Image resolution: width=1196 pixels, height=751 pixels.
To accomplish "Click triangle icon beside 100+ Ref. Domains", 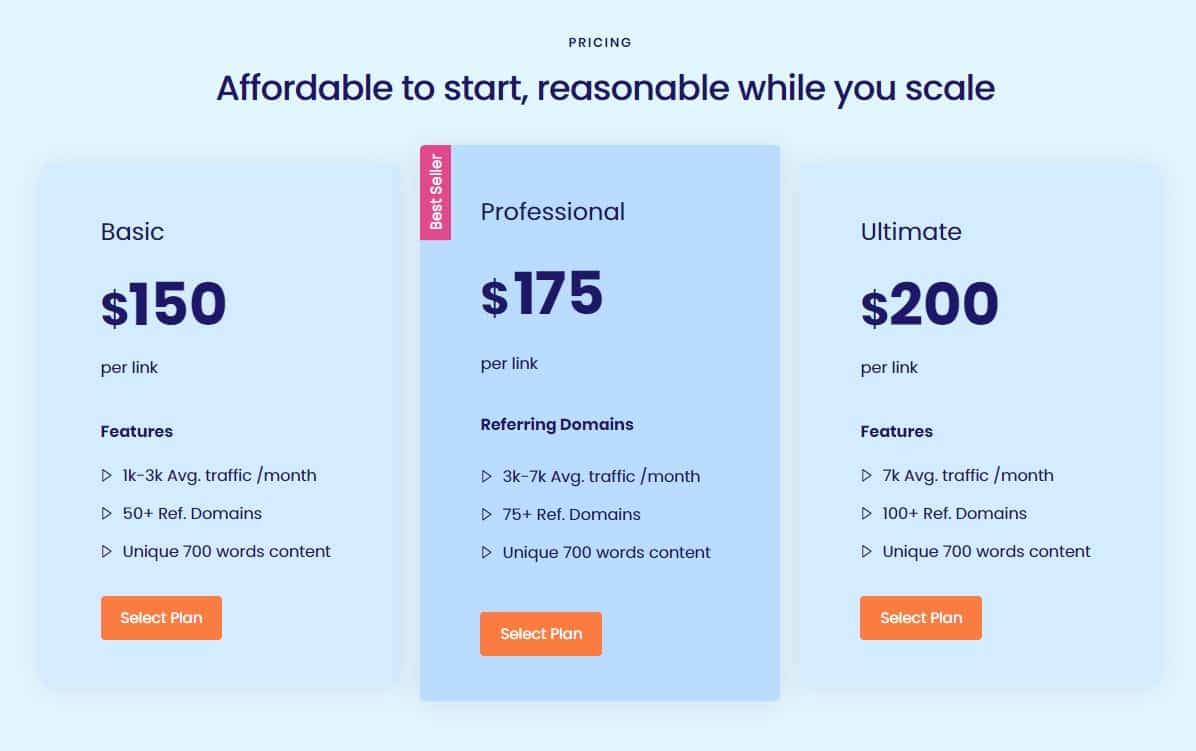I will 866,514.
